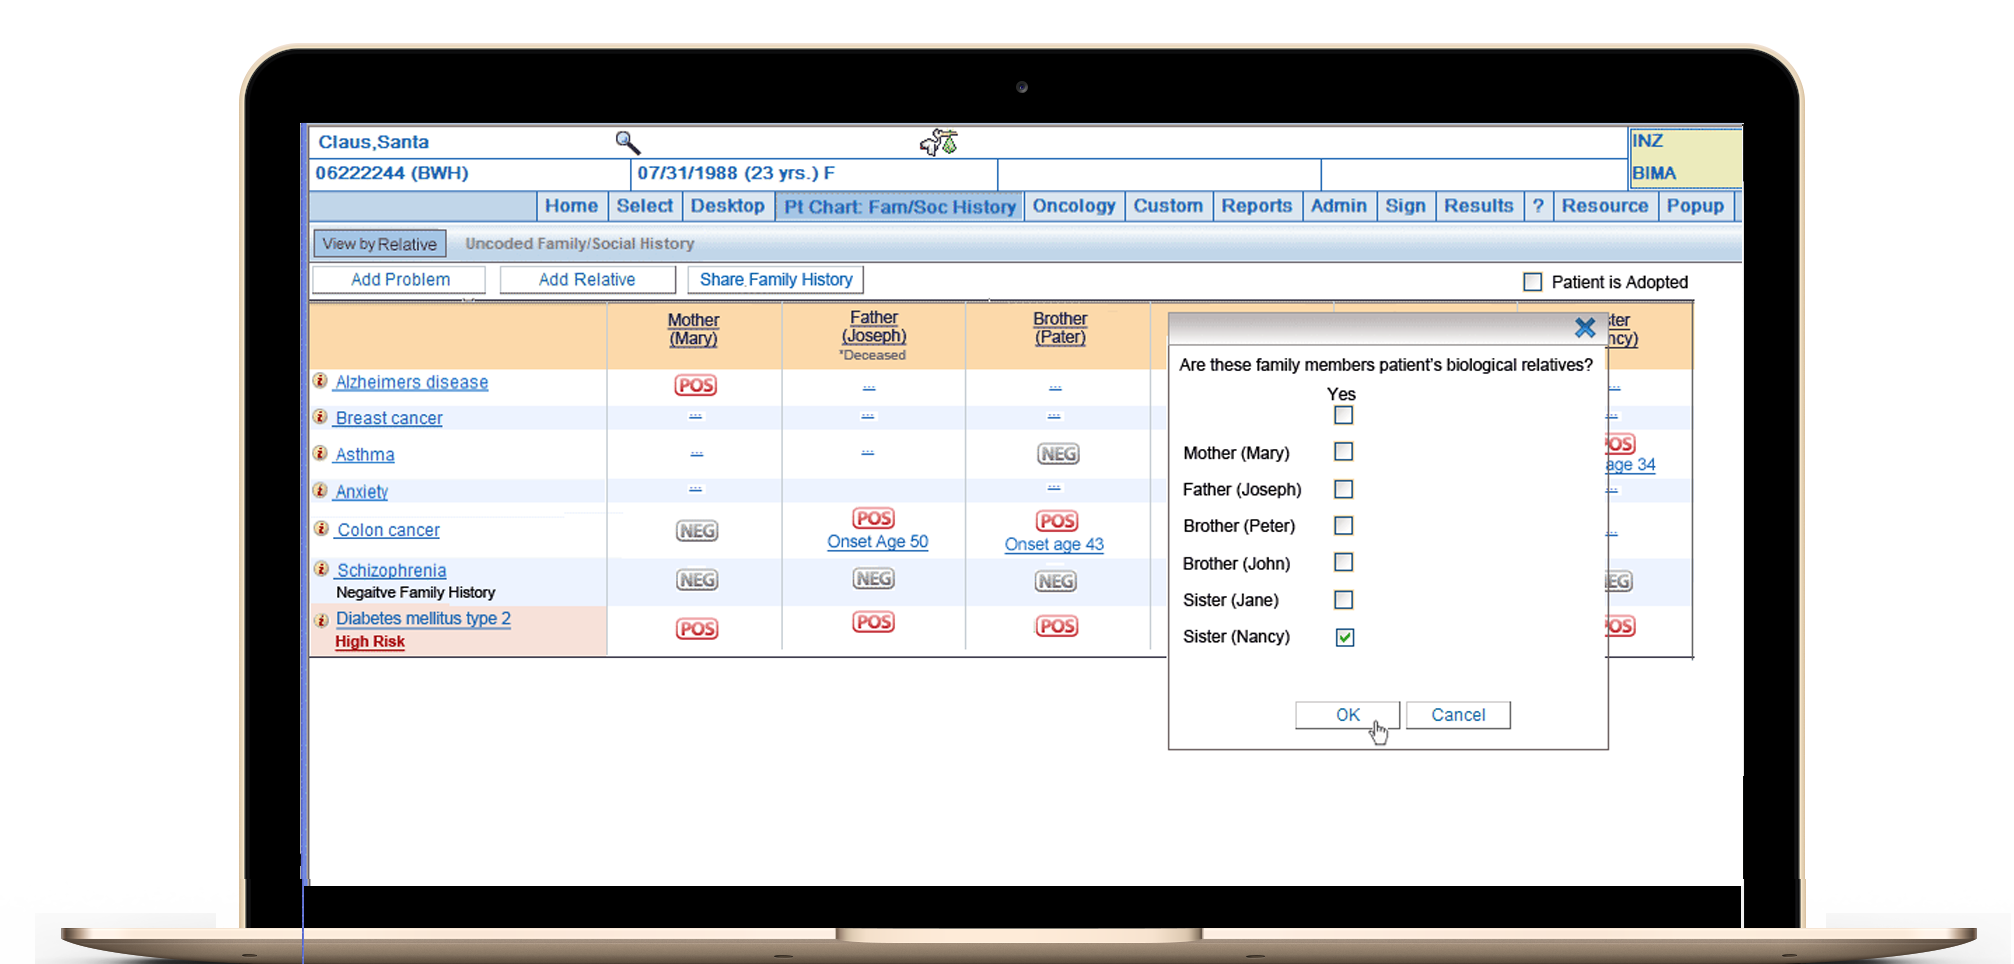Open the Schizophrenia problem link
The width and height of the screenshot is (2014, 964).
coord(391,570)
